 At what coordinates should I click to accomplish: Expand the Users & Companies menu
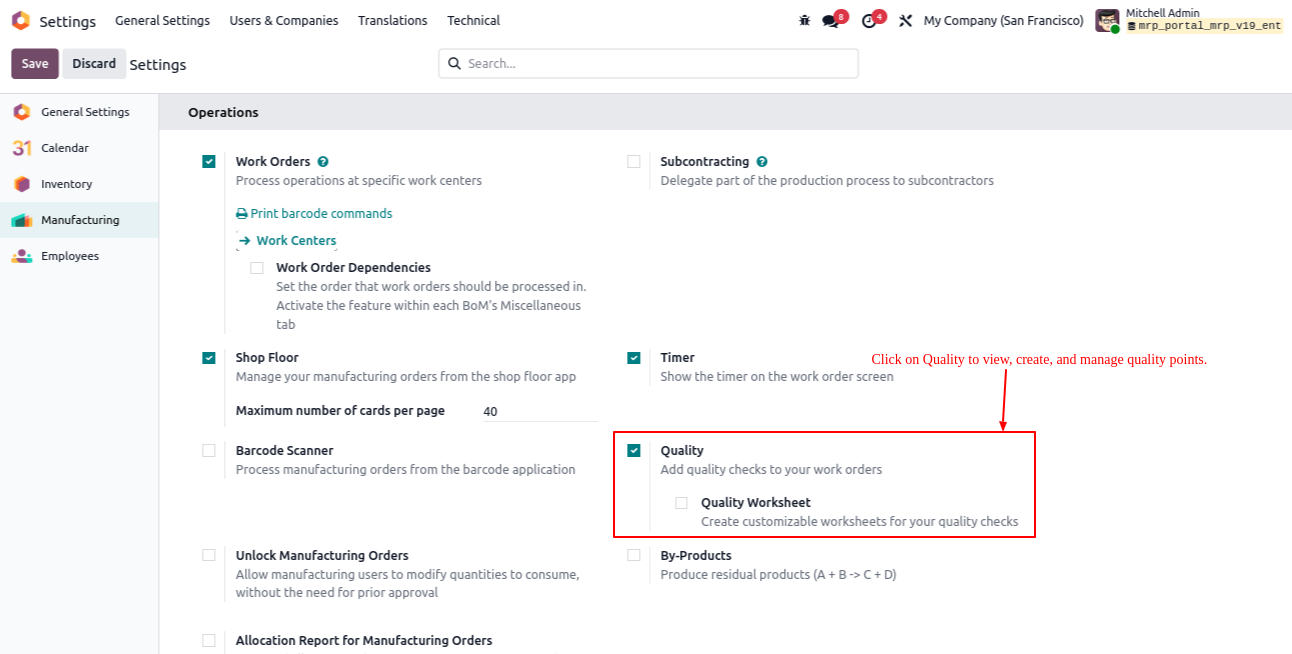[x=284, y=21]
